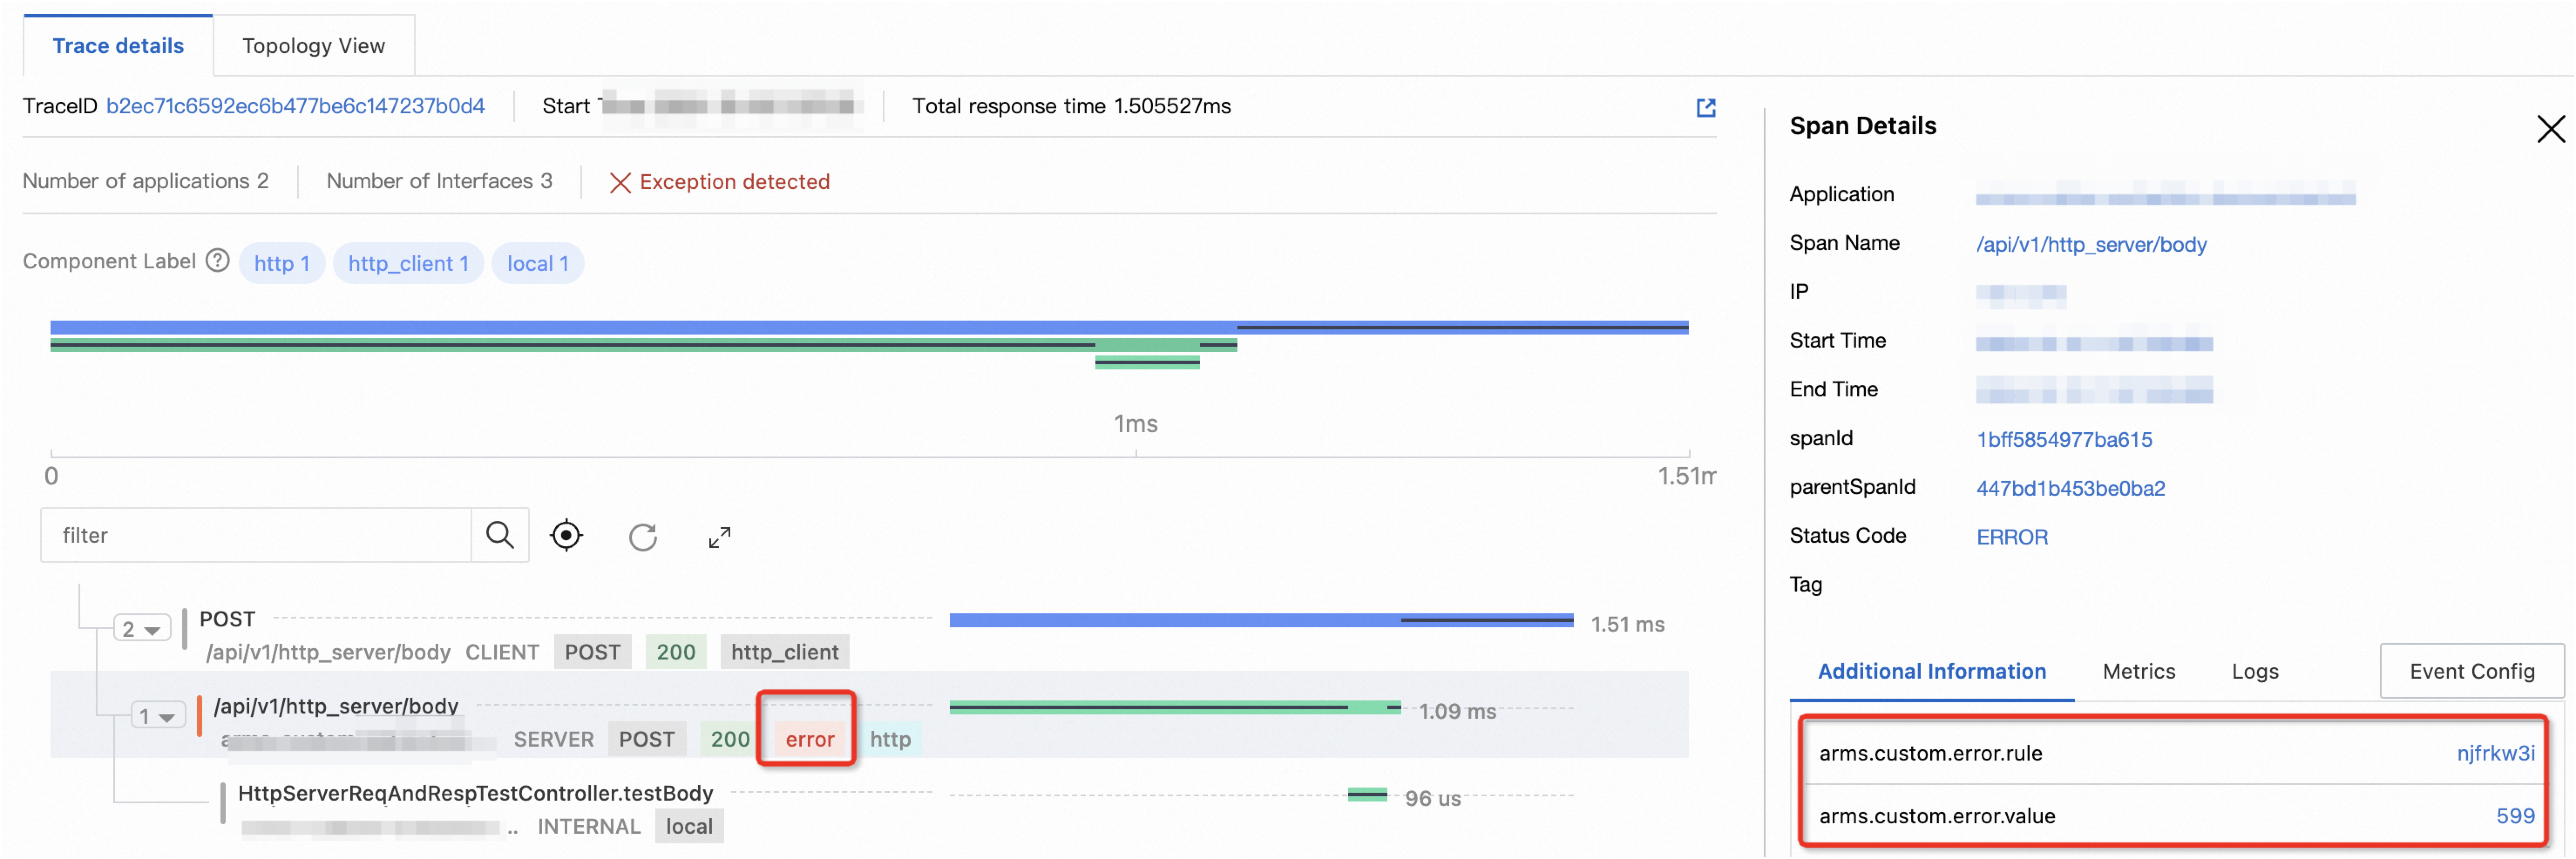Click the refresh circular arrow icon

(x=643, y=537)
